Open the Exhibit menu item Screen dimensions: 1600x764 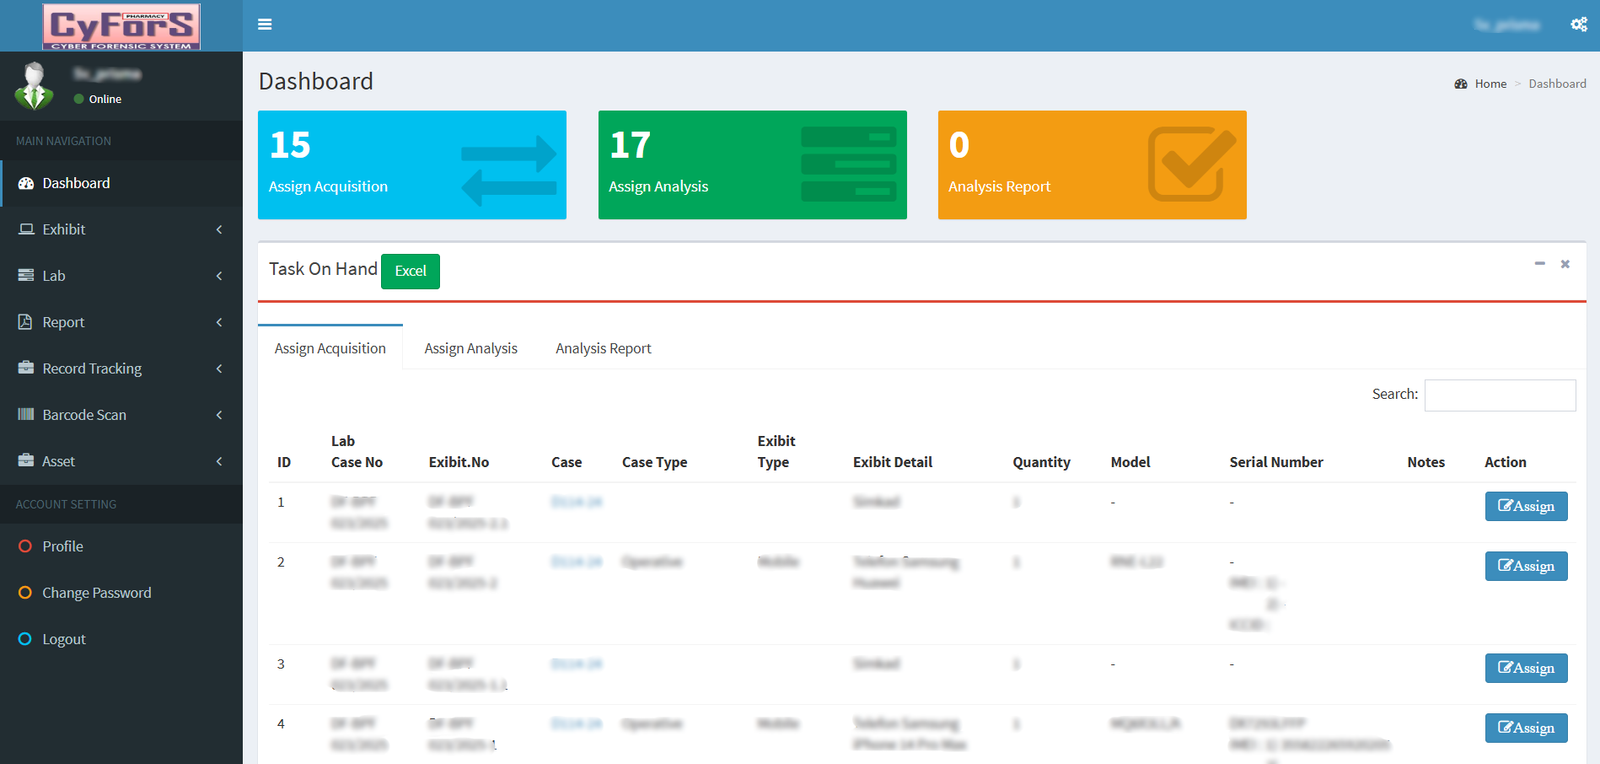coord(121,229)
